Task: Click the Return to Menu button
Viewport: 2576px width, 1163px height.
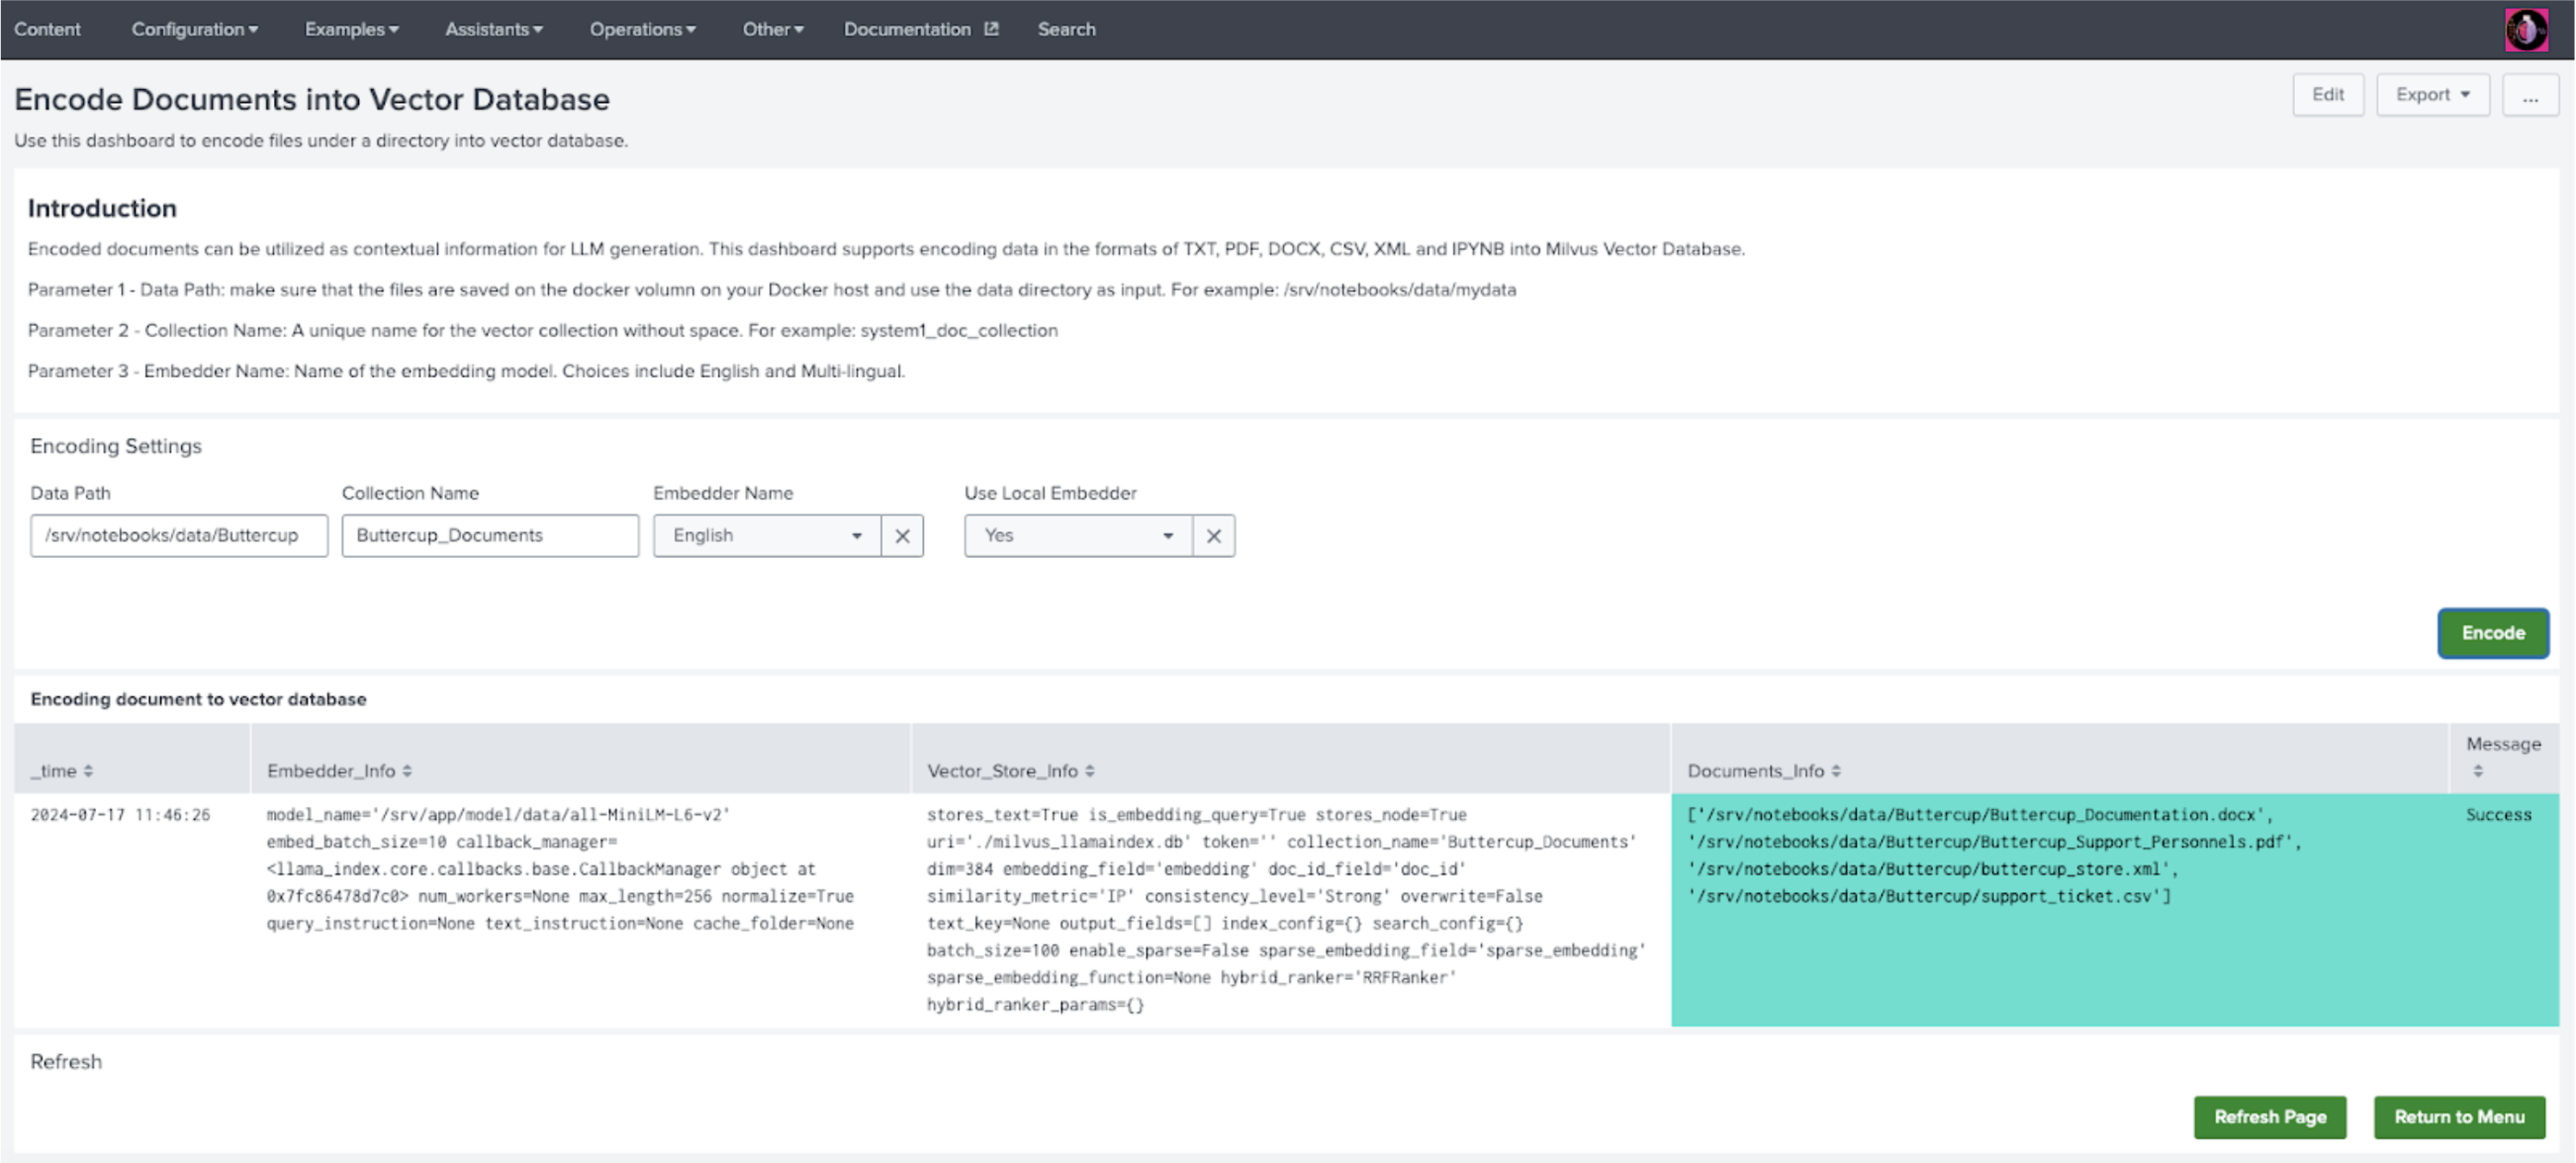Action: click(x=2459, y=1117)
